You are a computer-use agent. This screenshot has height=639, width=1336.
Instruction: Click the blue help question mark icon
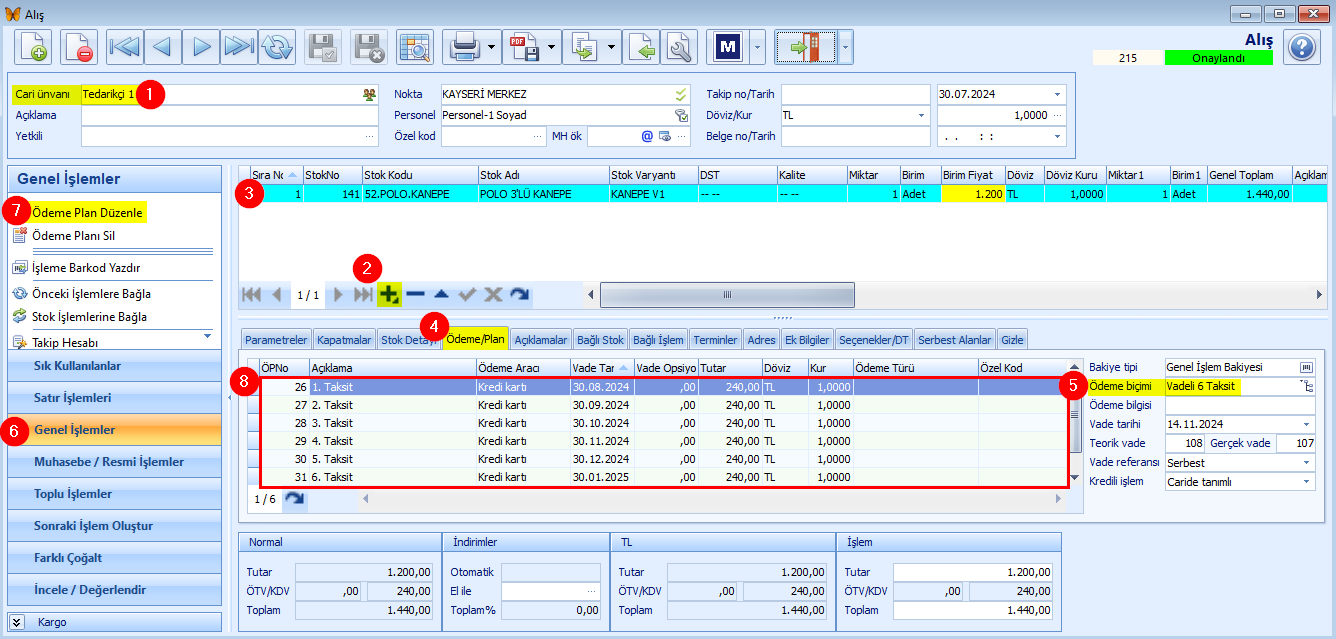click(x=1301, y=47)
